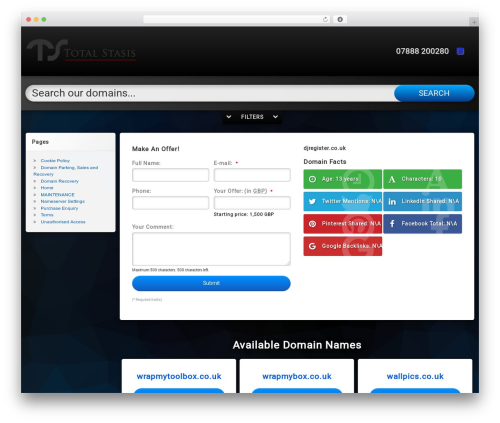Expand filters with right chevron

coord(275,117)
